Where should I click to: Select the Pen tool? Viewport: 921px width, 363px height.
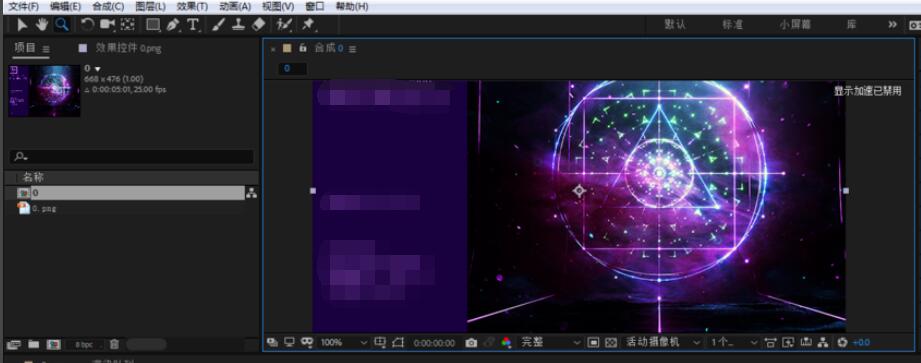(x=172, y=25)
